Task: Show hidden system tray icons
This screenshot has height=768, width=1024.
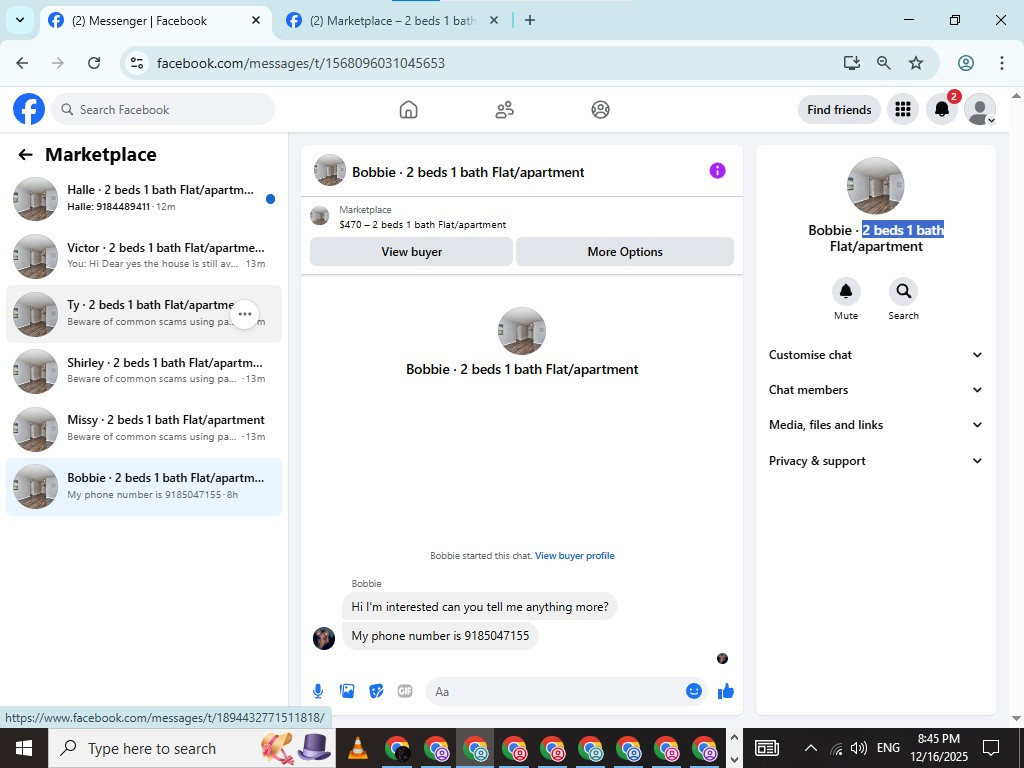Action: tap(810, 748)
